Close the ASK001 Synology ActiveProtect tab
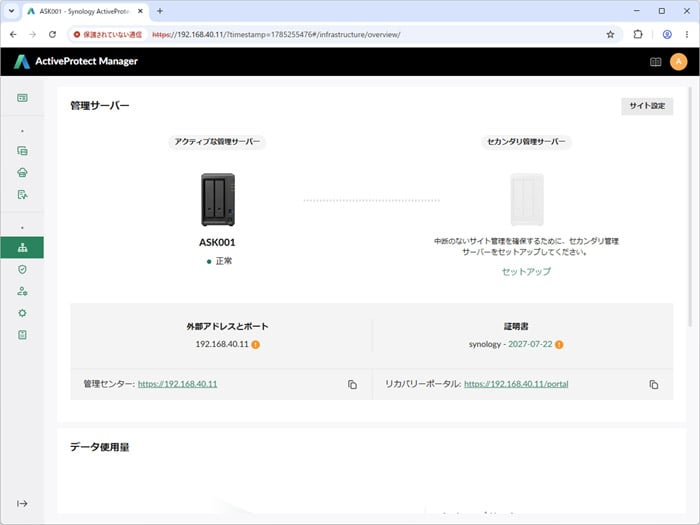The height and width of the screenshot is (525, 700). 140,11
